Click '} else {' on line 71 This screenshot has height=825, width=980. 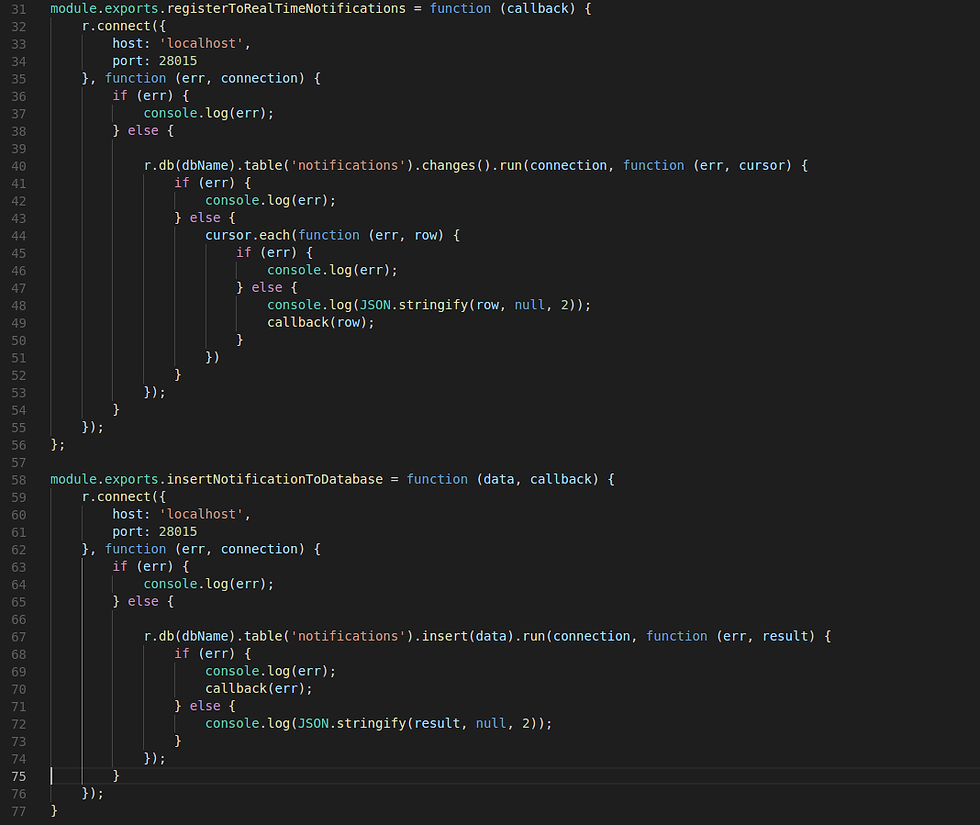point(205,706)
